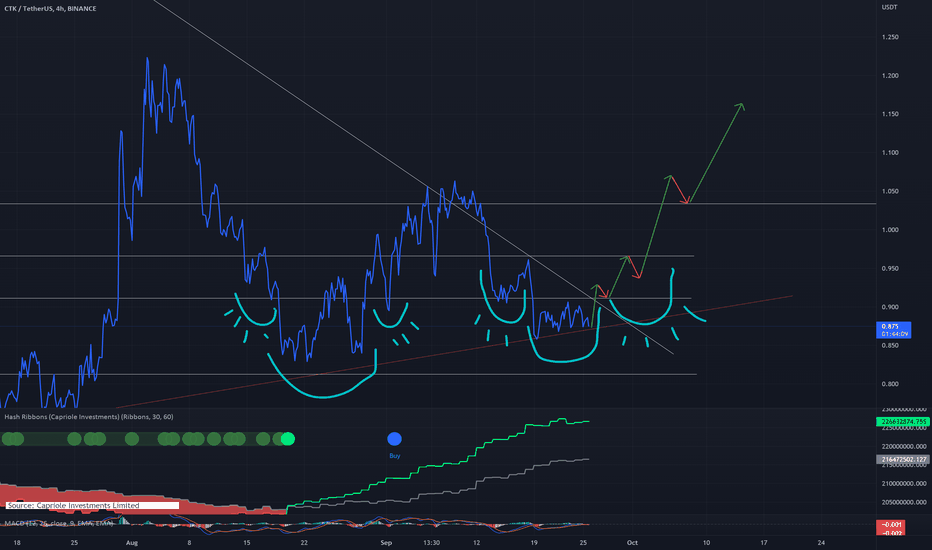Viewport: 932px width, 550px height.
Task: Click 0.800 on the price axis
Action: pyautogui.click(x=890, y=384)
